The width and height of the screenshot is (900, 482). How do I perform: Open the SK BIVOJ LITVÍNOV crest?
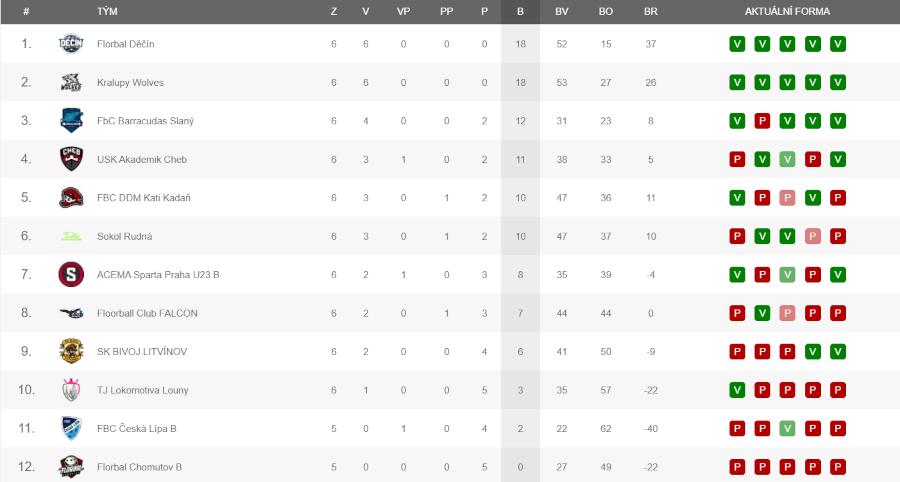pos(71,351)
